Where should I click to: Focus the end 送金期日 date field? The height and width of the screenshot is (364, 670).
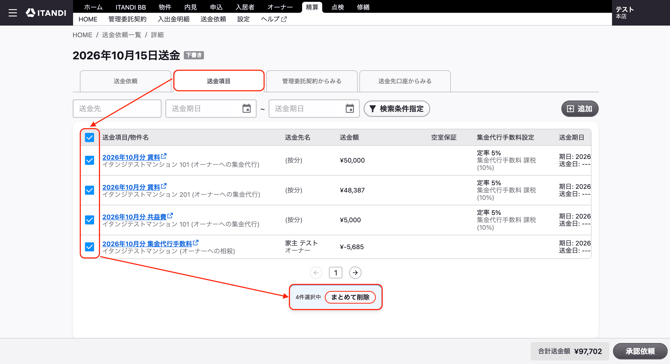click(x=314, y=109)
